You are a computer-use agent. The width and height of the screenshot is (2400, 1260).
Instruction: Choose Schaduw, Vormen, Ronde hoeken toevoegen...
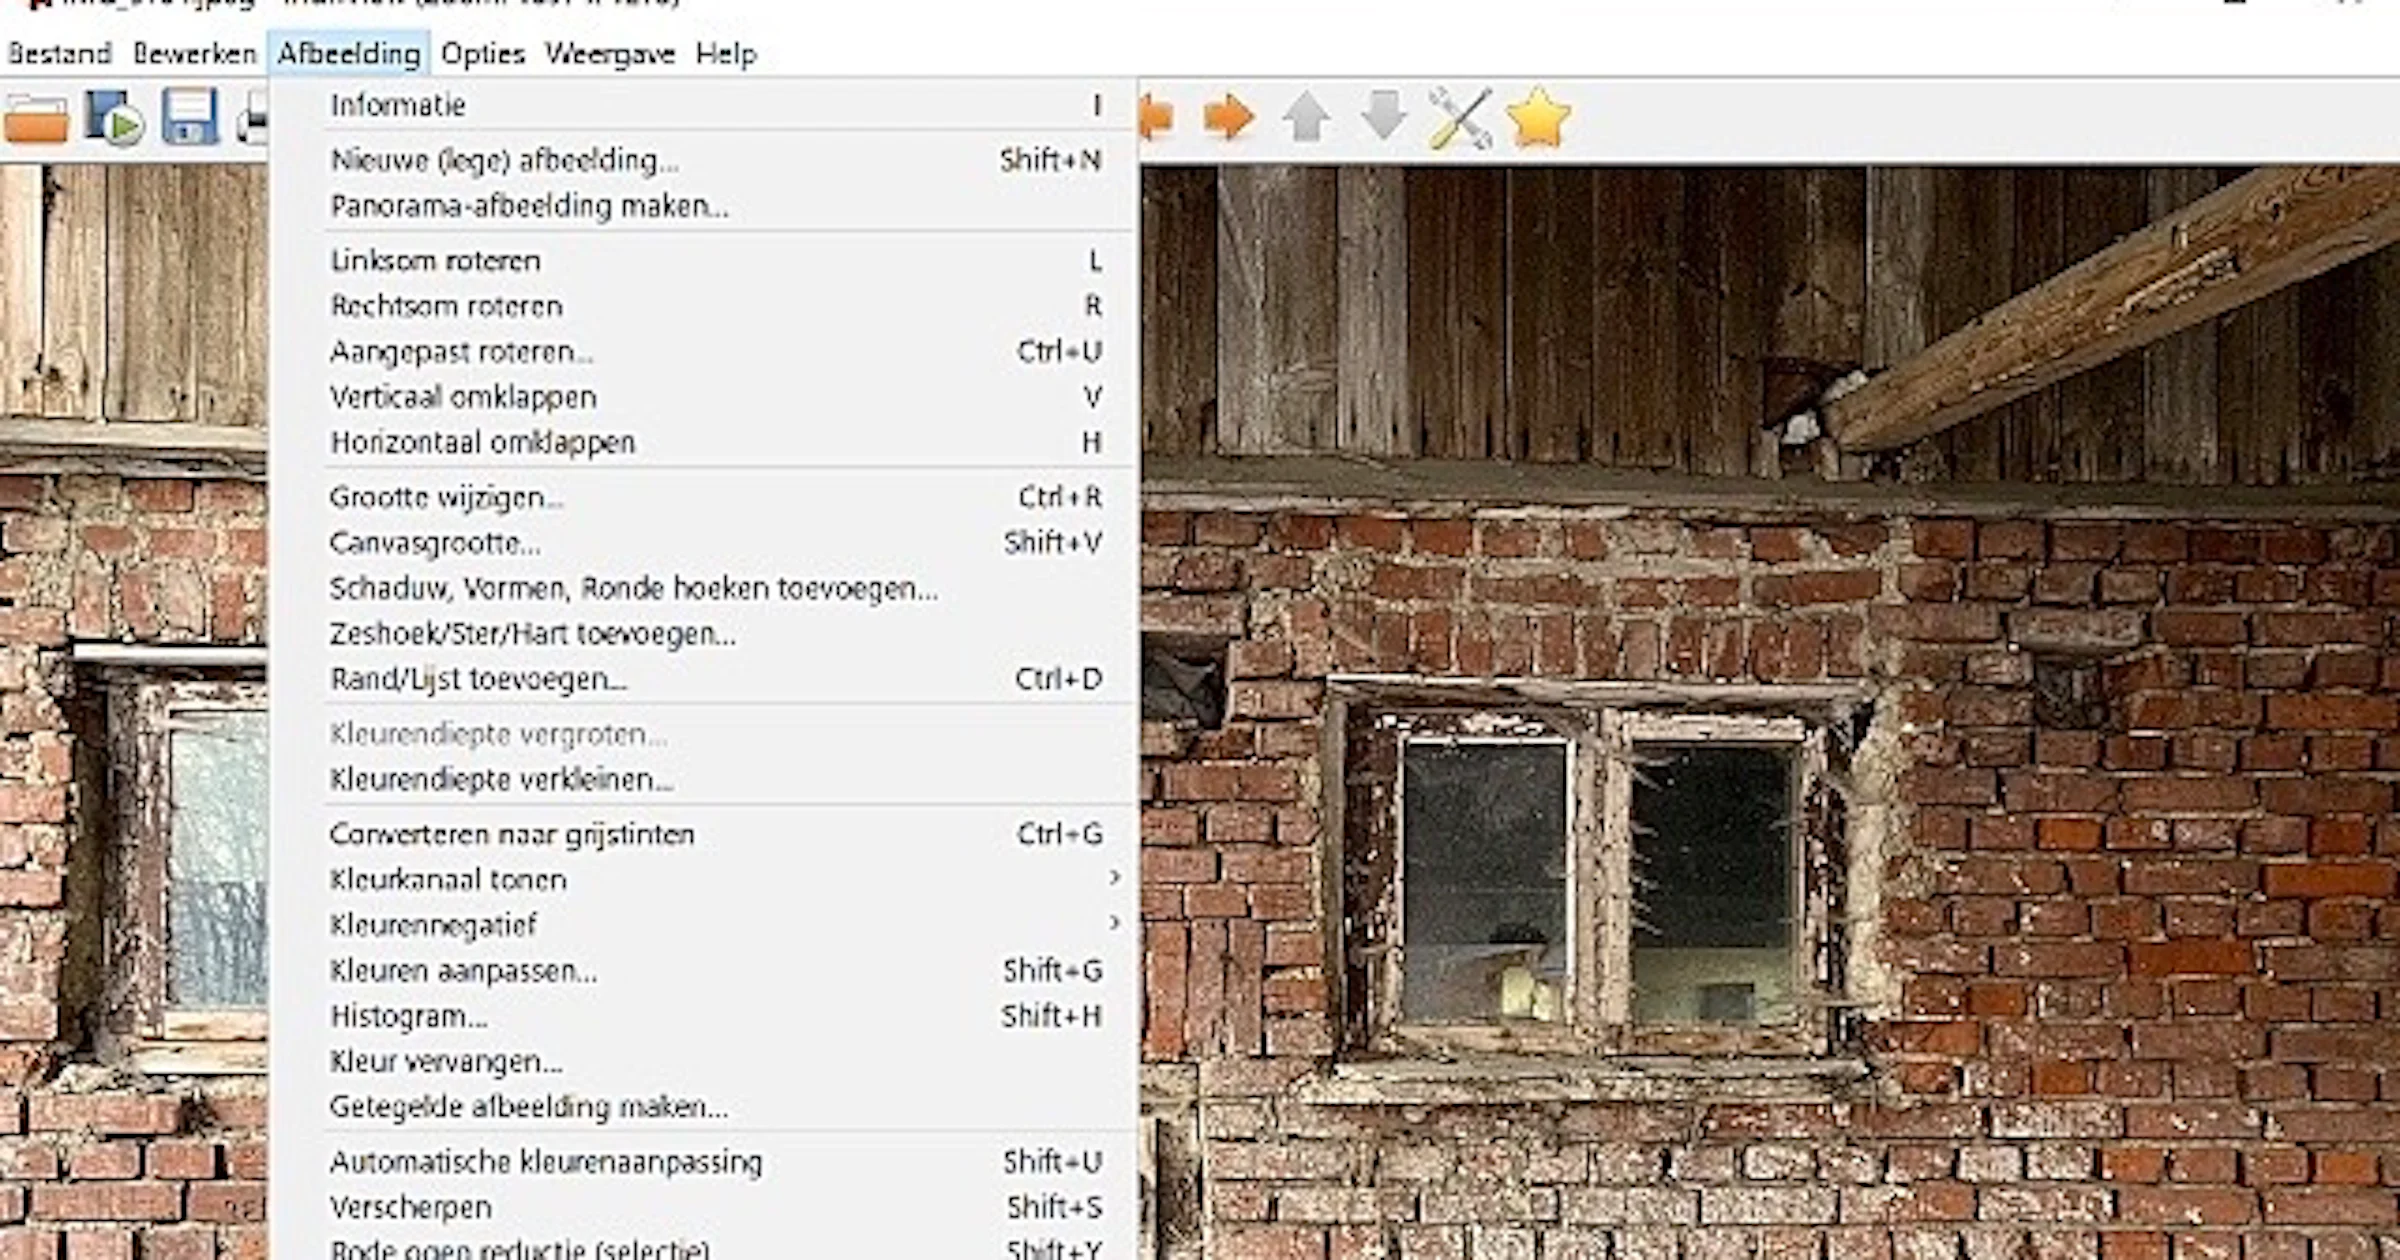coord(704,588)
